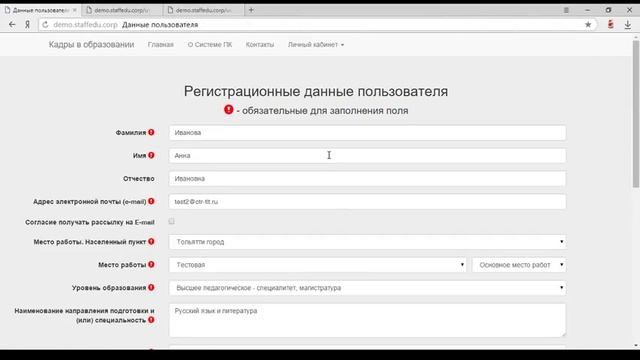Click the 'Русский язык и литература' textarea

coord(367,320)
